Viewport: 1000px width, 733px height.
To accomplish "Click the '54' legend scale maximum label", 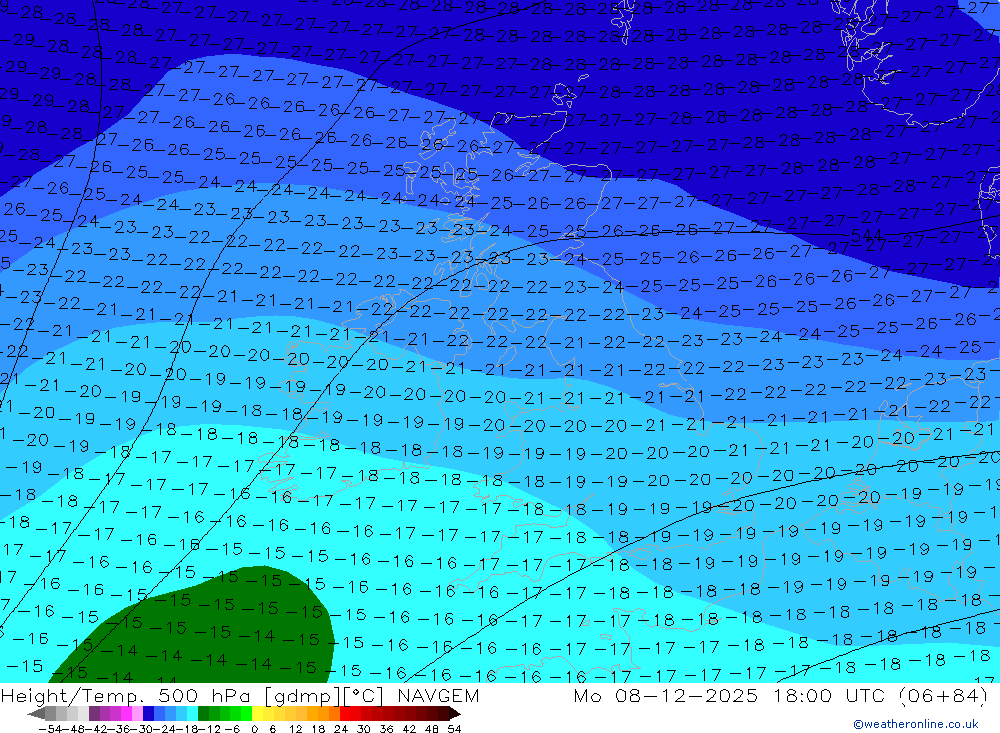I will 454,729.
